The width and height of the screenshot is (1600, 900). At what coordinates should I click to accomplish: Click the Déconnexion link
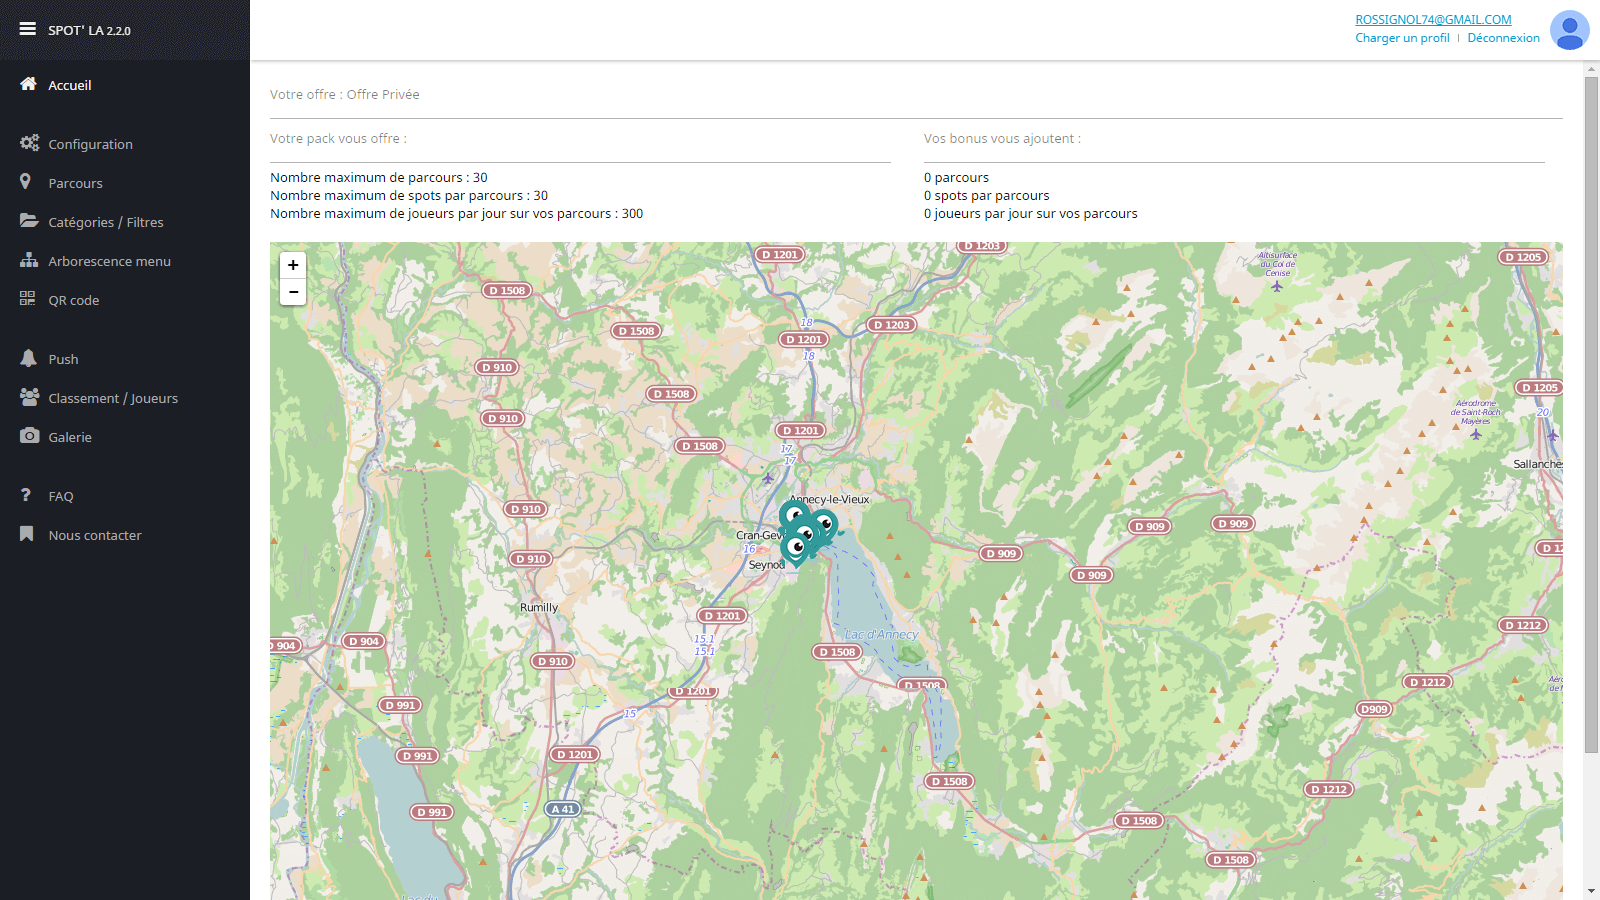pos(1503,38)
